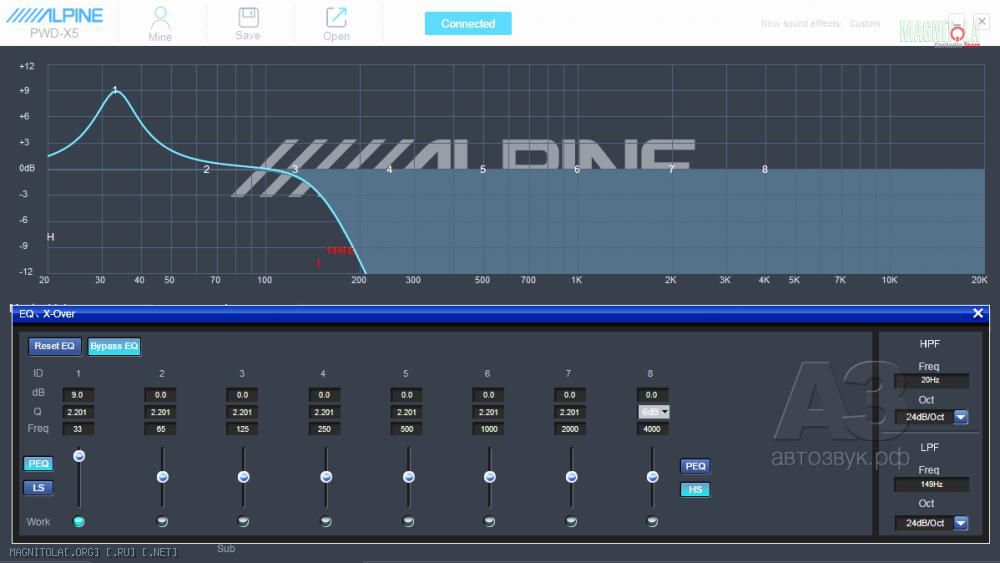The image size is (1000, 563).
Task: Click EQ point 4 on the graph
Action: pos(389,170)
